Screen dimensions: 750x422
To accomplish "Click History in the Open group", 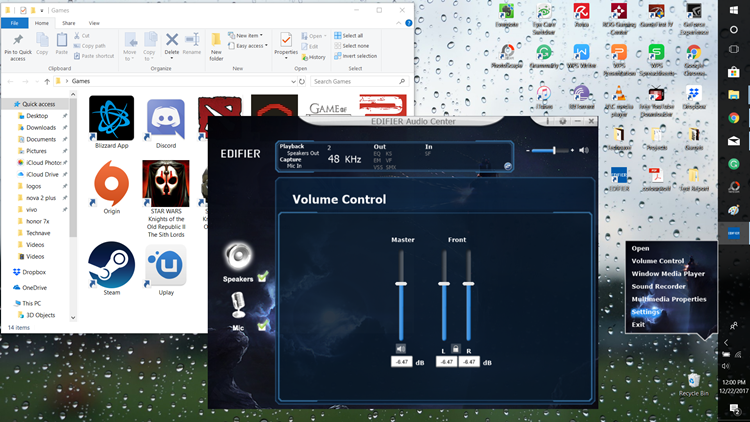I will (313, 57).
